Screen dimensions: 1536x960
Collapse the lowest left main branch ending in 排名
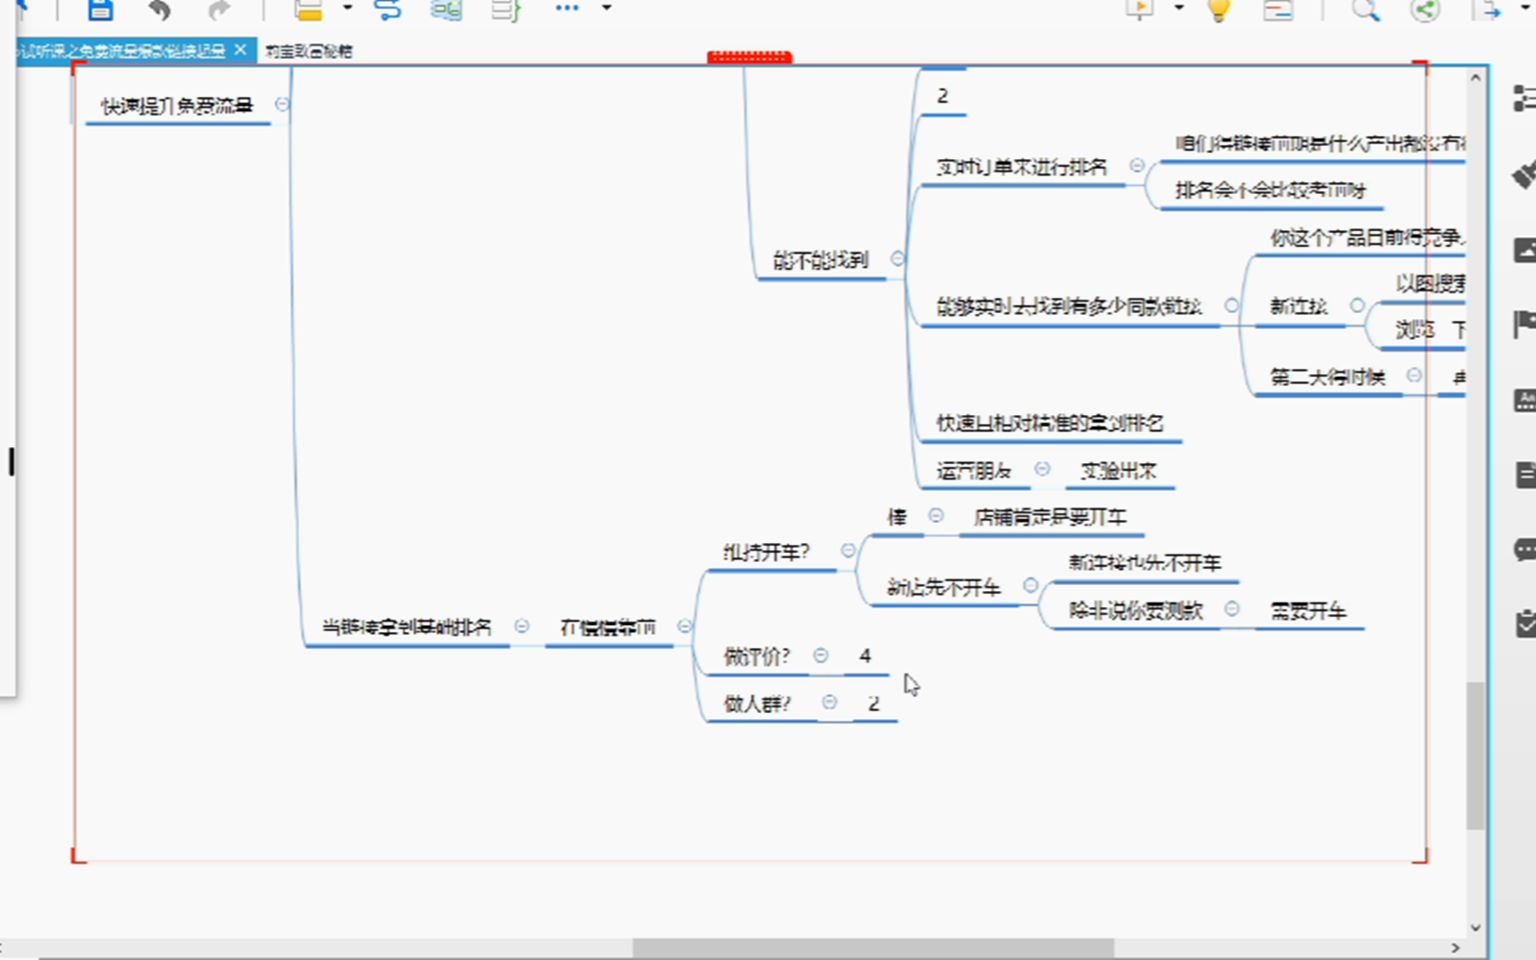[x=522, y=626]
